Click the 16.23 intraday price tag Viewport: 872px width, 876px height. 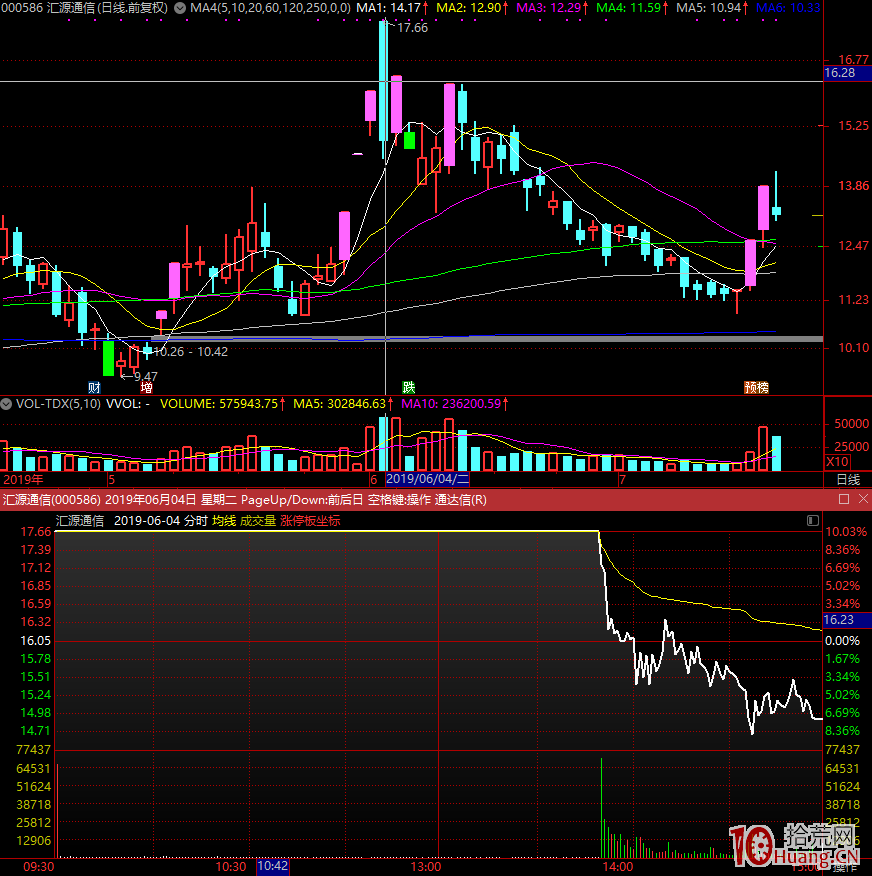(x=847, y=620)
